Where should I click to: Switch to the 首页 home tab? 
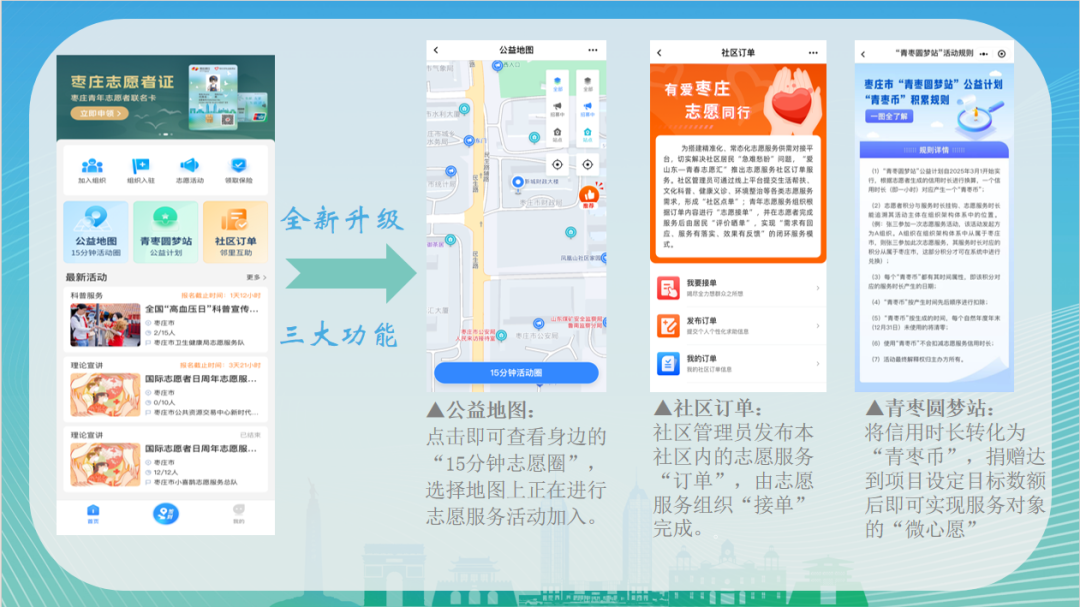point(93,514)
